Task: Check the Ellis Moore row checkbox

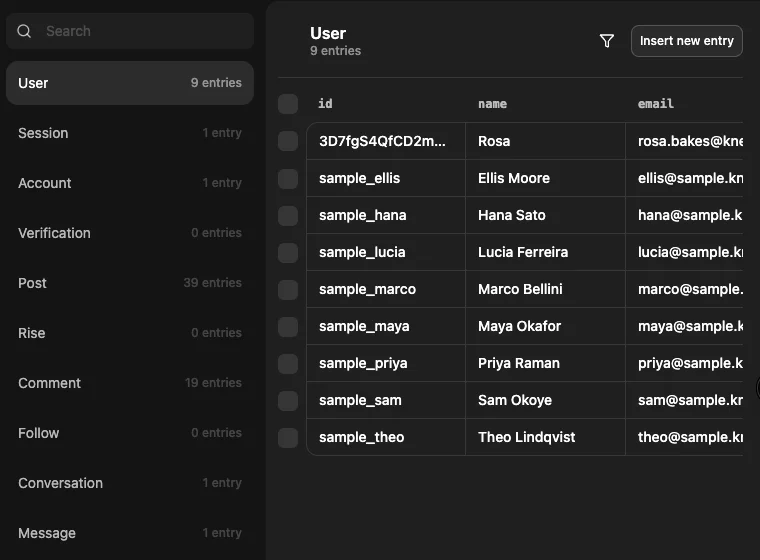Action: click(288, 178)
